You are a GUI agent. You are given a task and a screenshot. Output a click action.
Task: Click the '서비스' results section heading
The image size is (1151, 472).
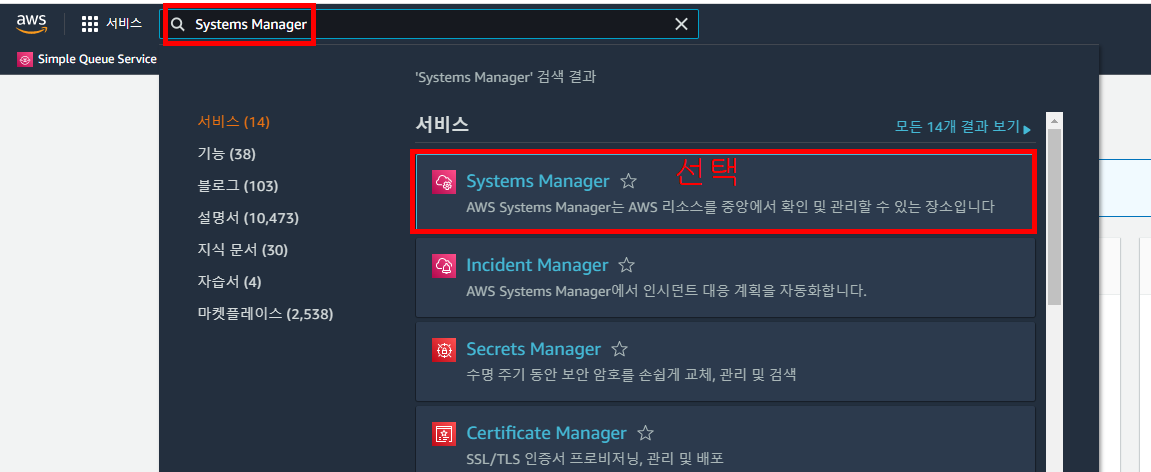tap(442, 125)
